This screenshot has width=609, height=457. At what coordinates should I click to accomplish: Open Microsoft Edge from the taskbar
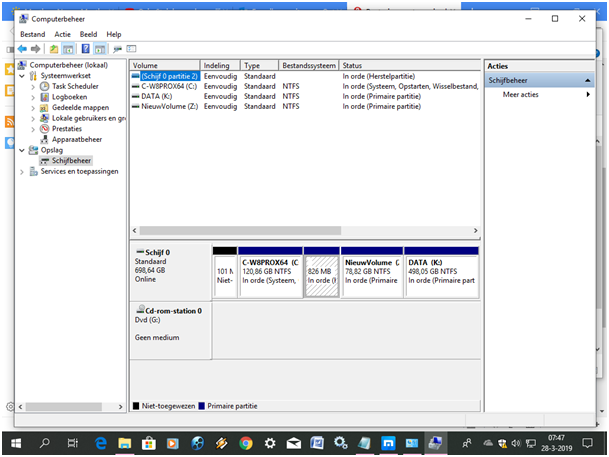click(101, 441)
